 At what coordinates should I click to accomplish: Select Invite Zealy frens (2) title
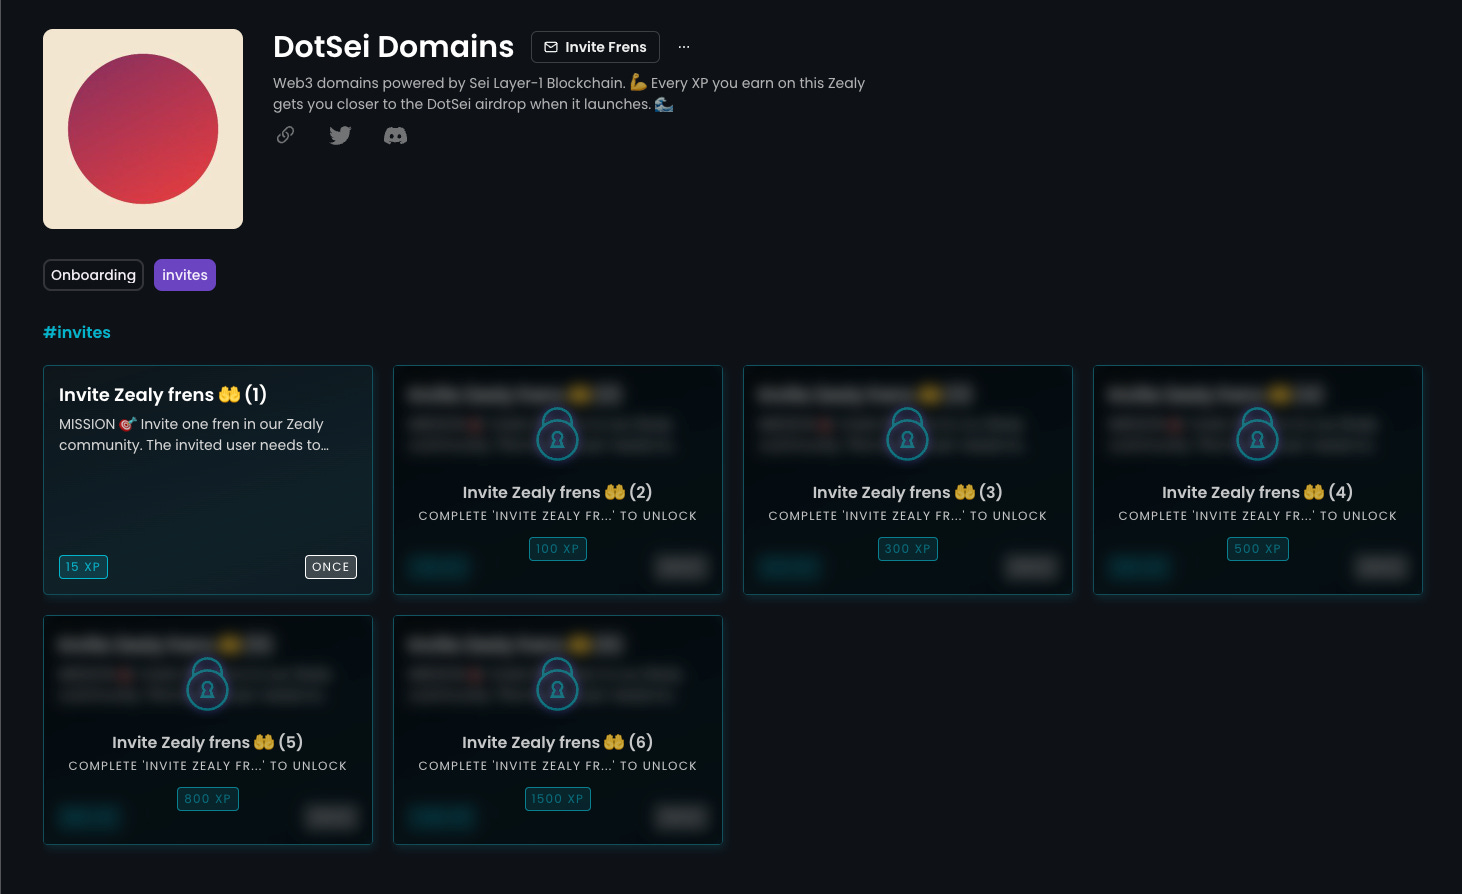pyautogui.click(x=558, y=492)
